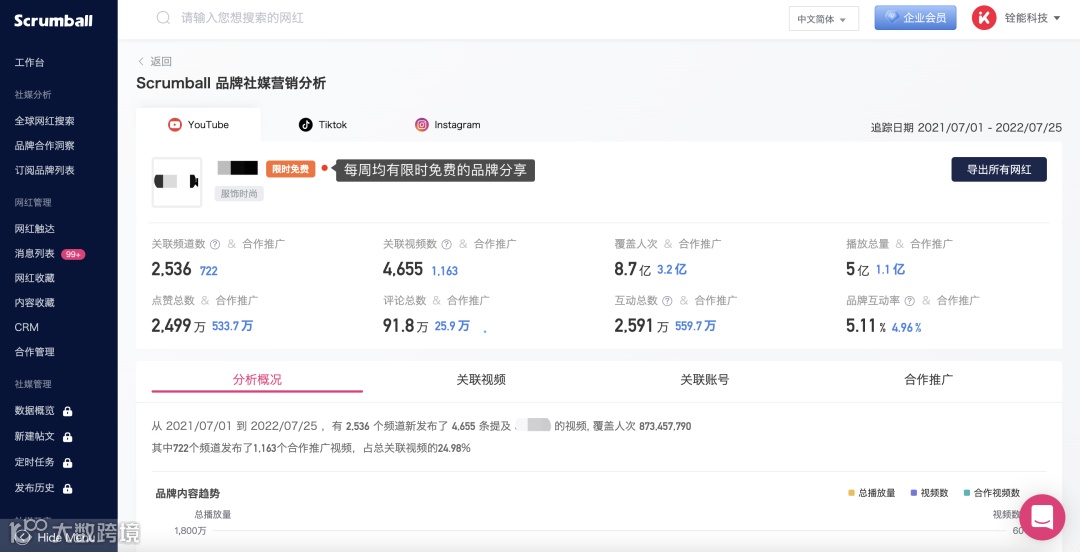Toggle 合作视频数 legend teal swatch

(967, 493)
